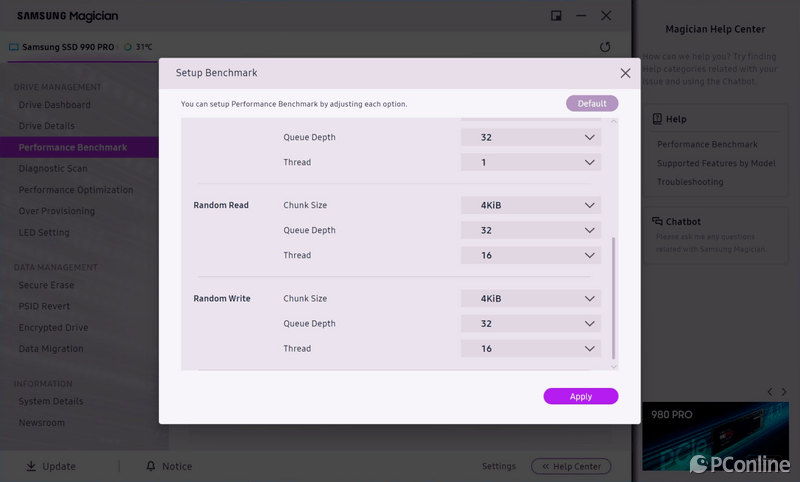The width and height of the screenshot is (800, 482).
Task: Click the picture-in-picture window icon
Action: tap(556, 16)
